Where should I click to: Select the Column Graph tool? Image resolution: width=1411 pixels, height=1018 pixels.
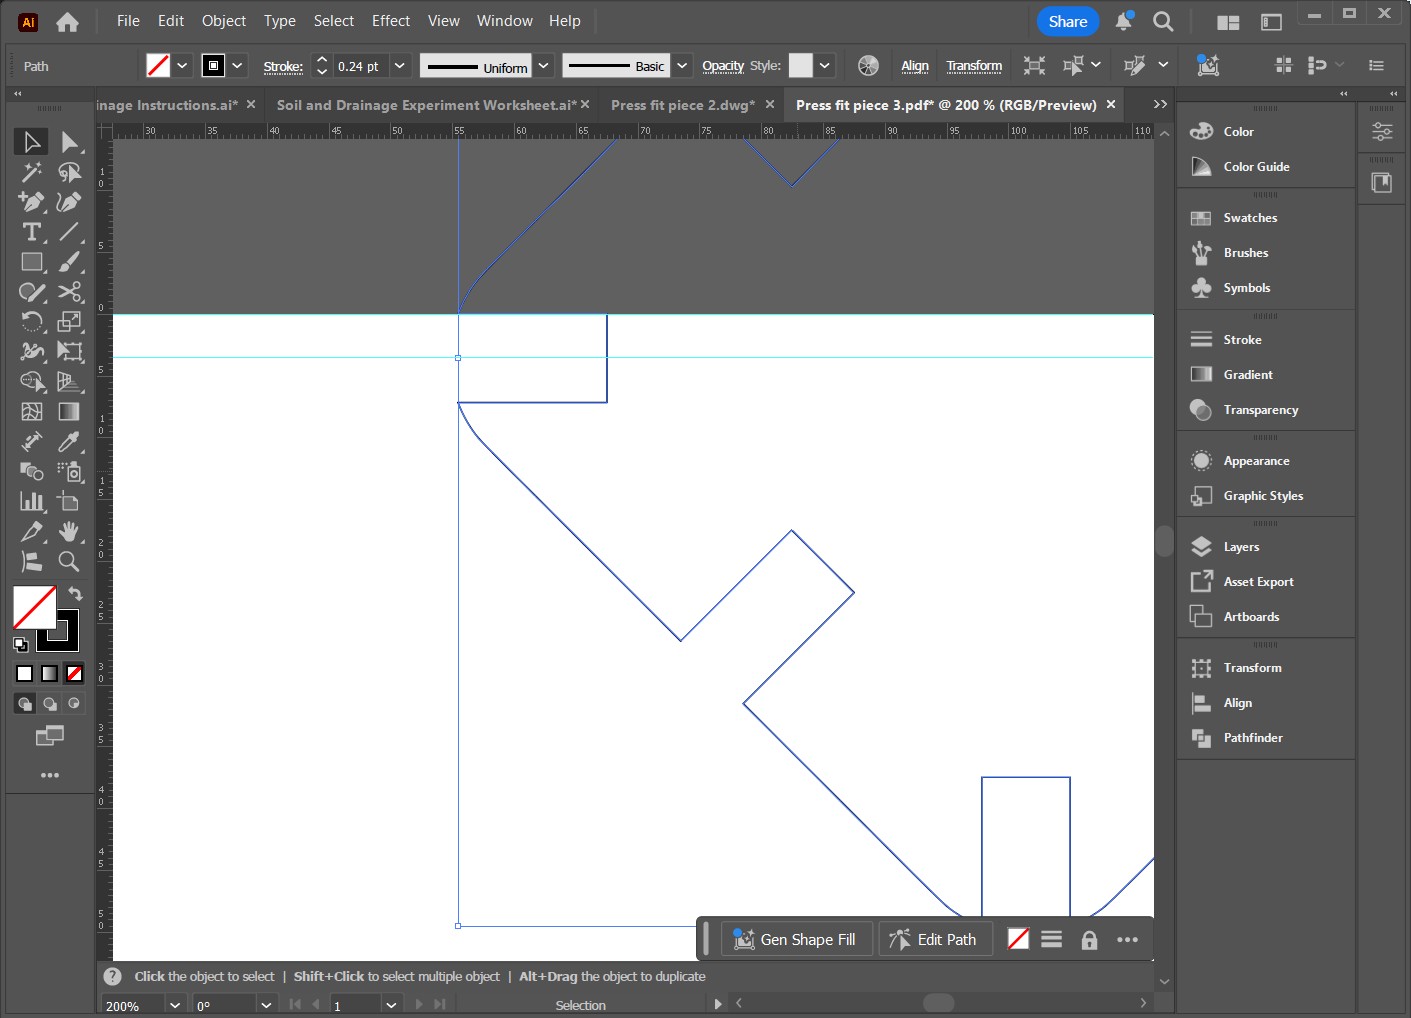pyautogui.click(x=32, y=502)
